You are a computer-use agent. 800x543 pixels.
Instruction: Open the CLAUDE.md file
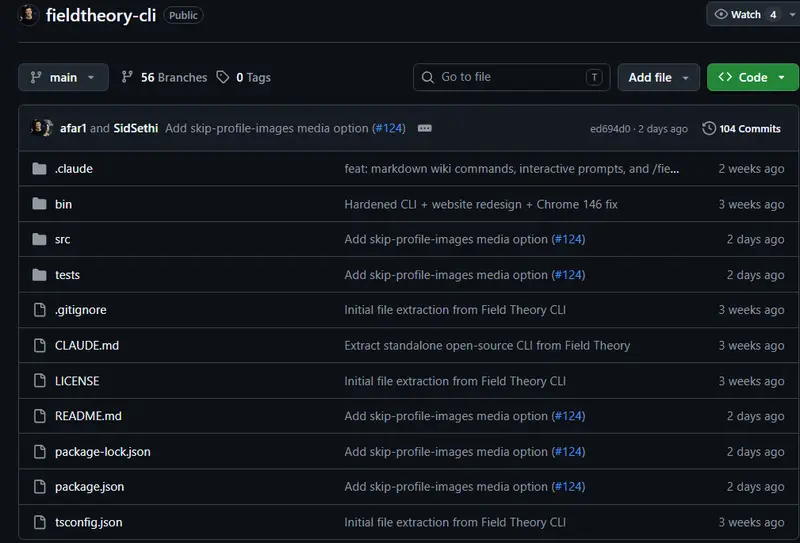click(x=87, y=345)
